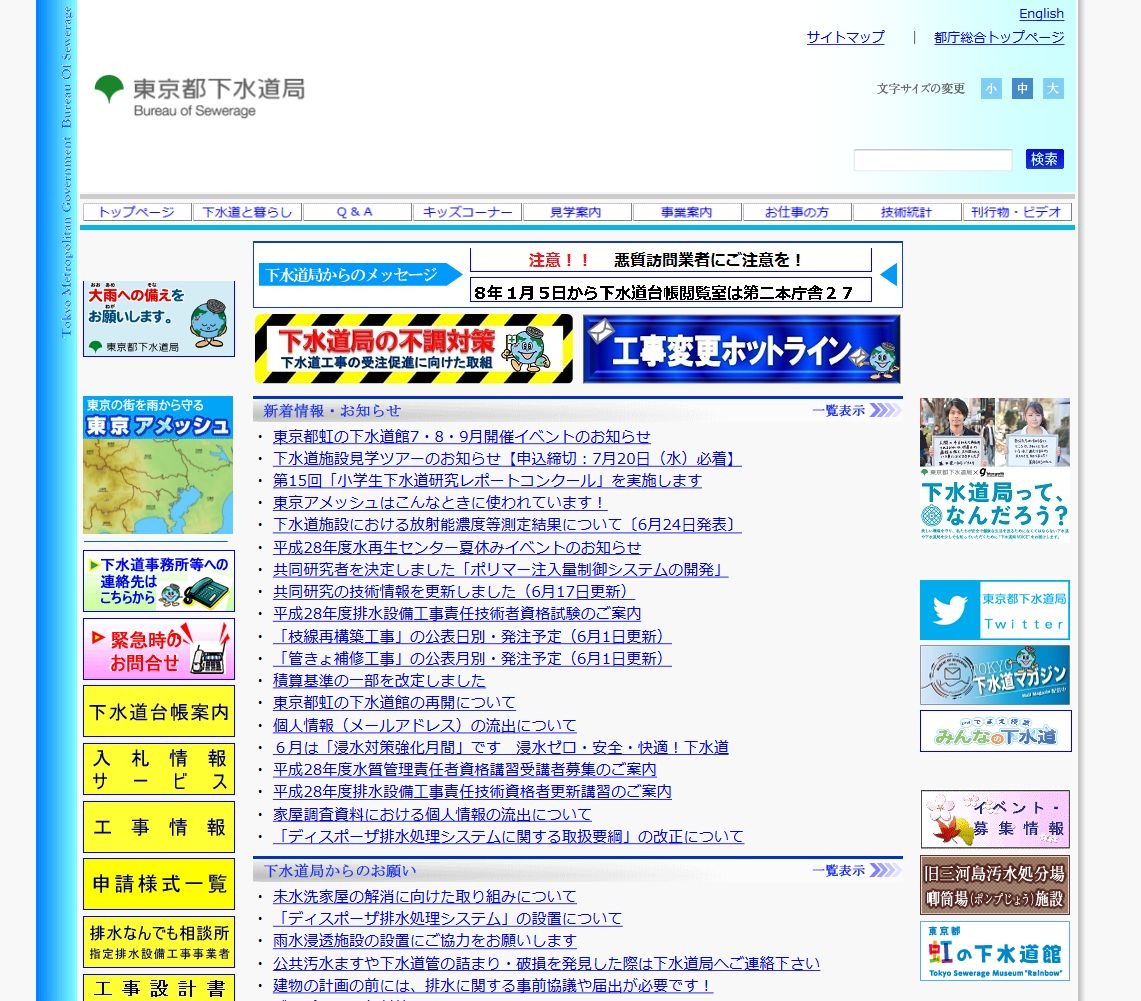Viewport: 1141px width, 1001px height.
Task: Open the 技術統計 nav tab
Action: (907, 212)
